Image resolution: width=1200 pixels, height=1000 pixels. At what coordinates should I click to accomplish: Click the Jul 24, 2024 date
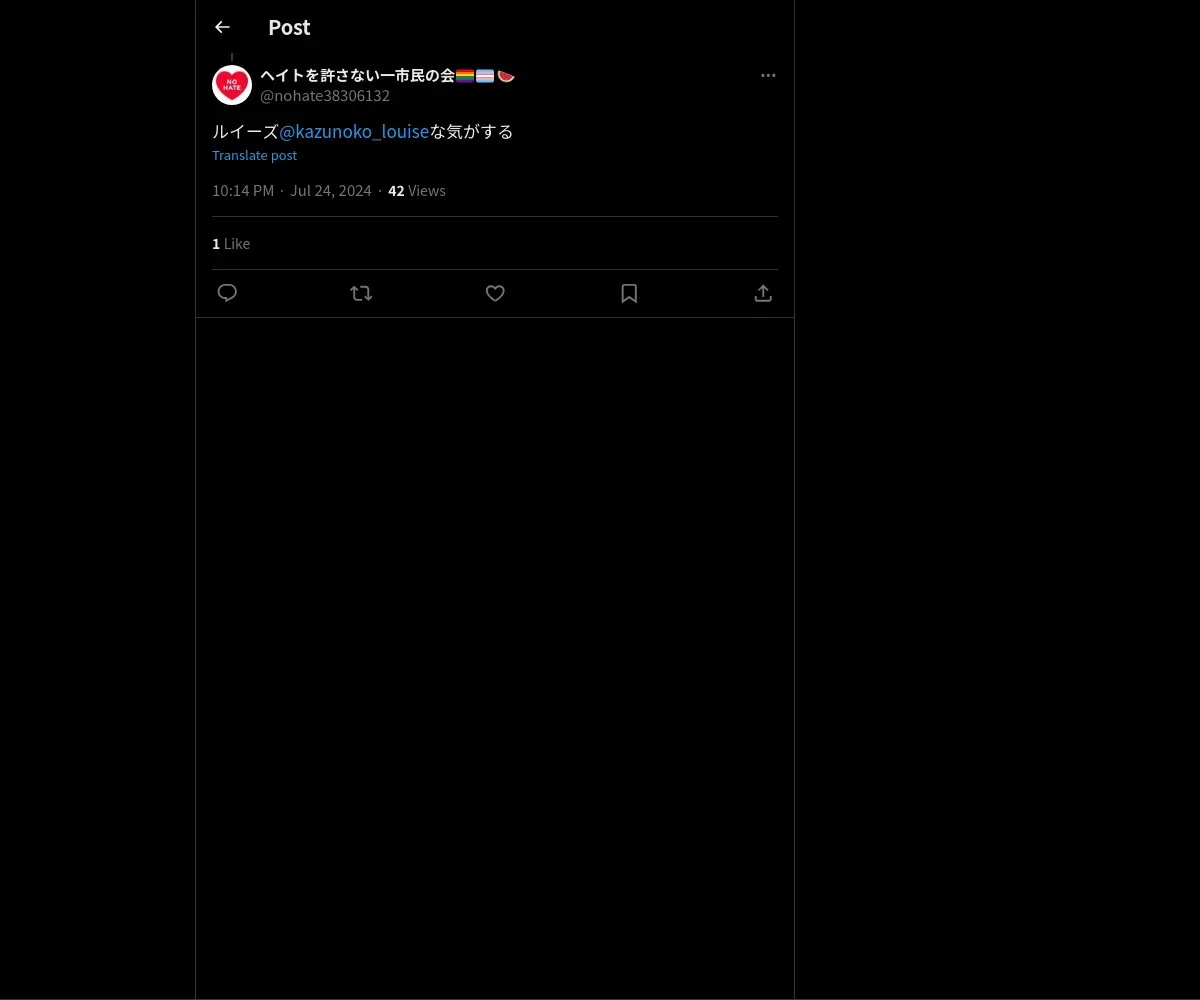331,190
